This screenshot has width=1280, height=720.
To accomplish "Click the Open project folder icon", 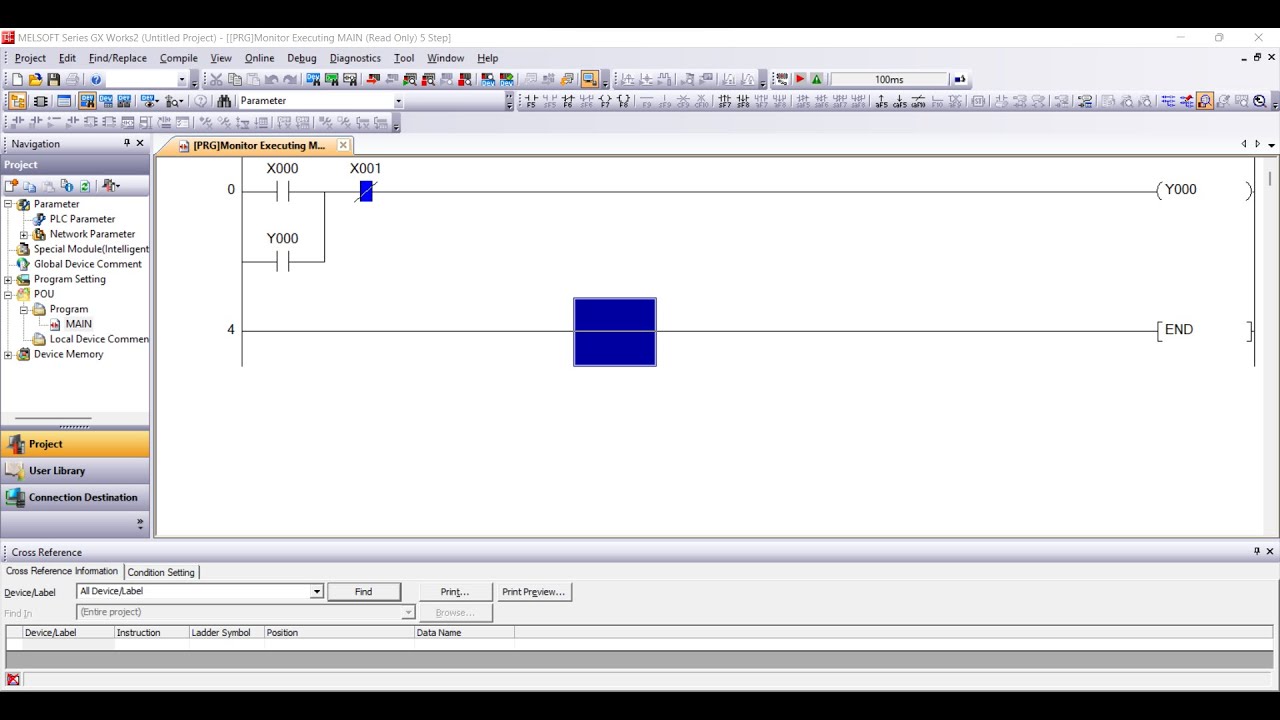I will point(35,79).
